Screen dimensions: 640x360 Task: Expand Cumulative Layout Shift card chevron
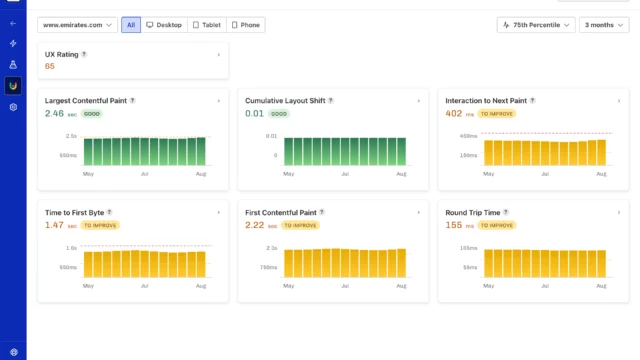[x=419, y=101]
